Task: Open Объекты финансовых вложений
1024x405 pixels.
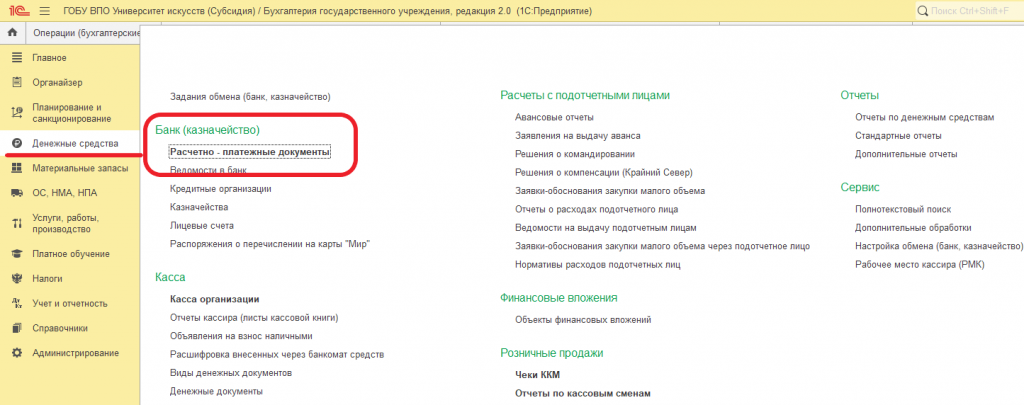Action: coord(583,319)
